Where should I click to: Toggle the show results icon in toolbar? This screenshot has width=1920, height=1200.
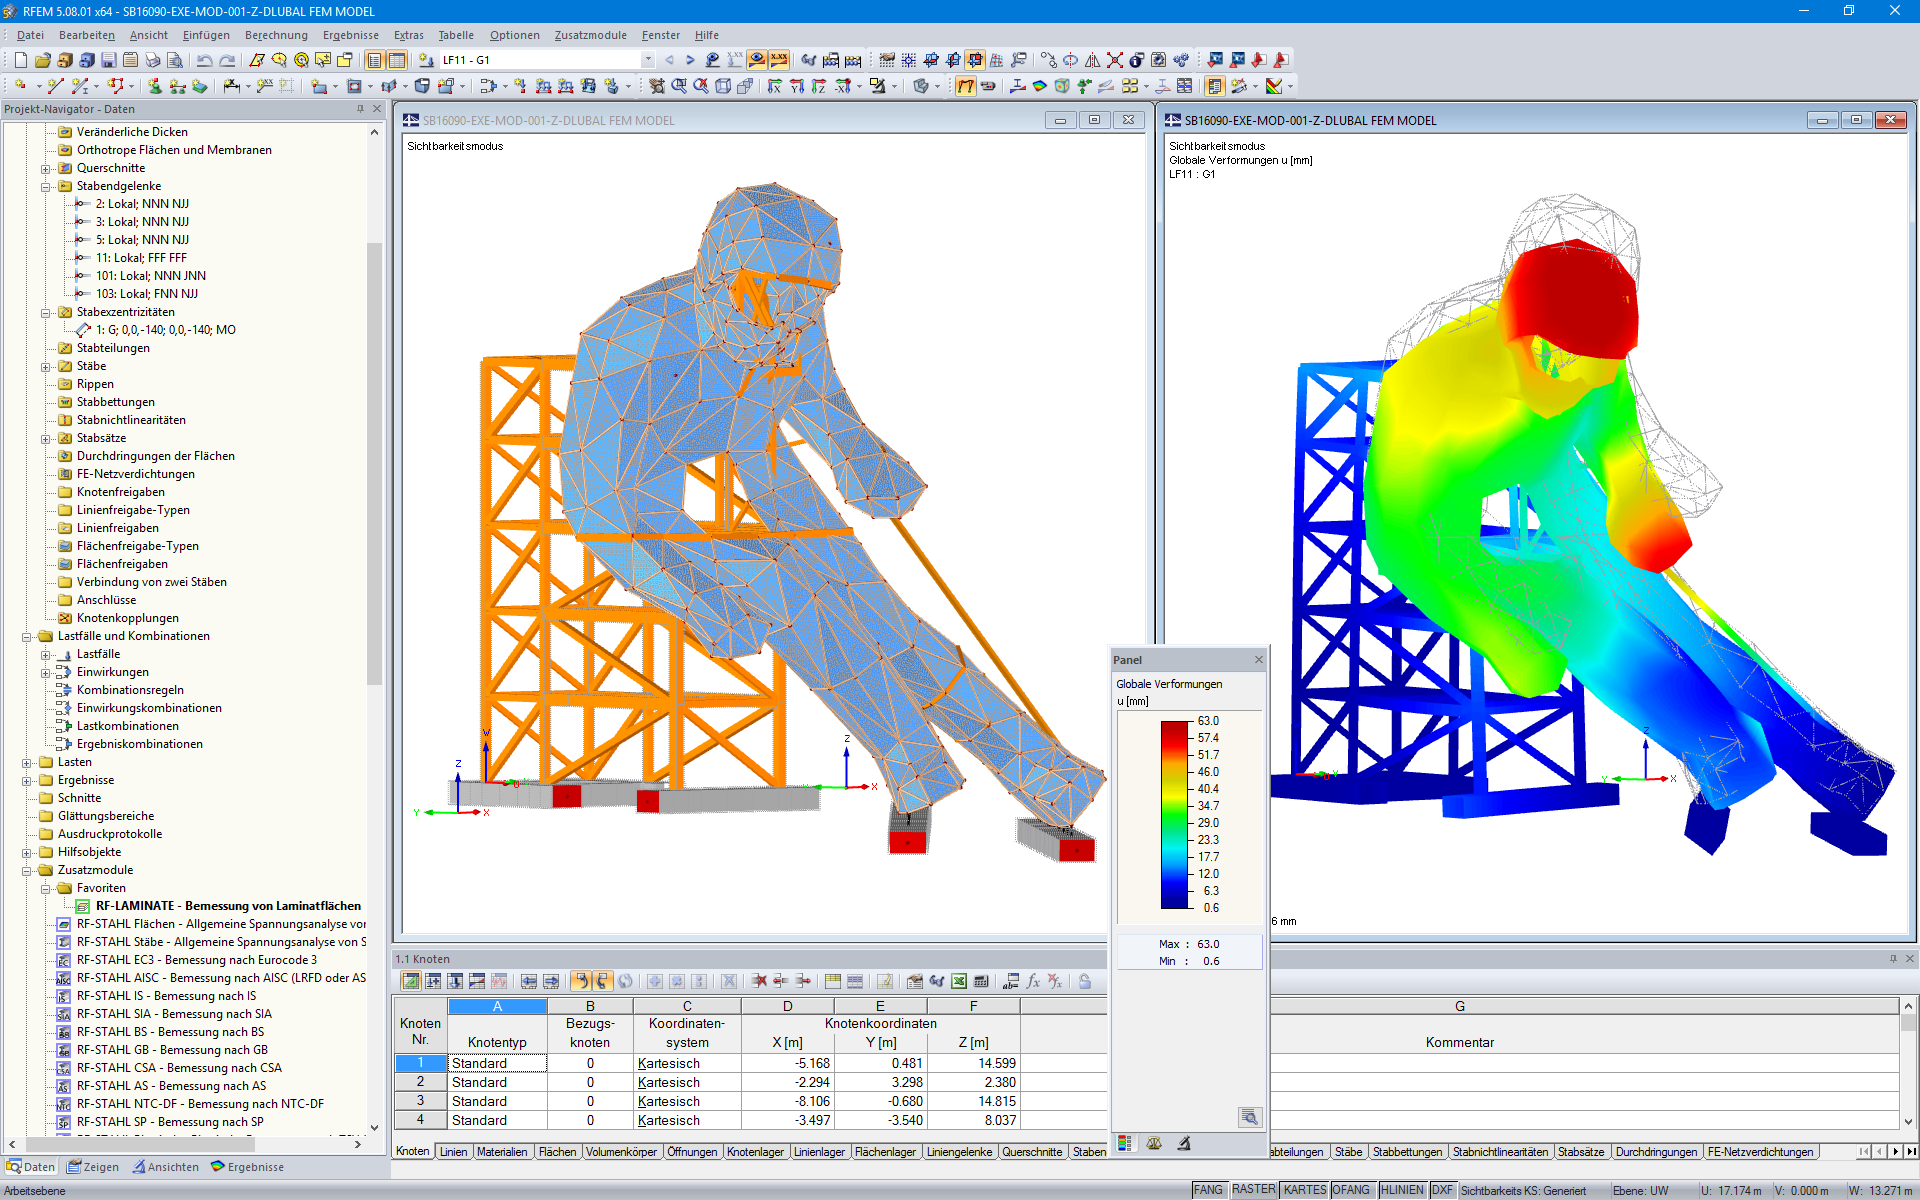point(755,60)
